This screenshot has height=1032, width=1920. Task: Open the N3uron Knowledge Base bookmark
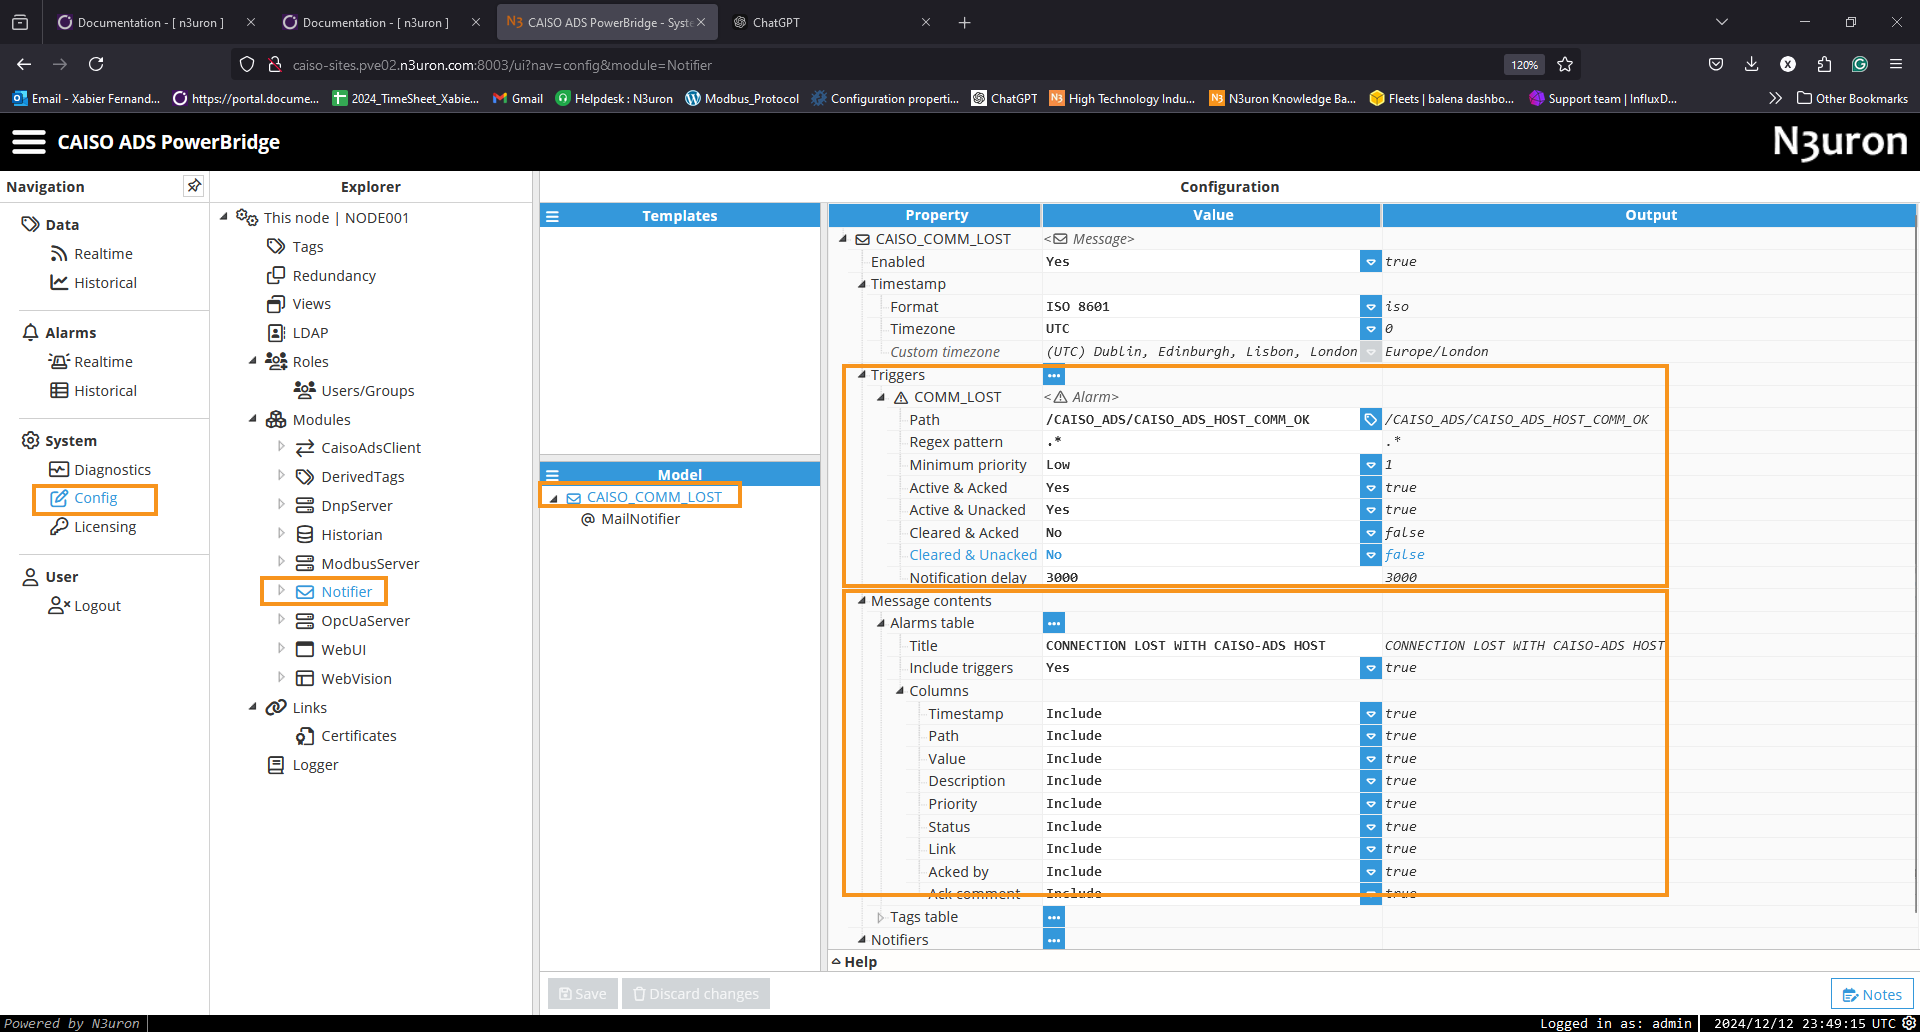click(1282, 98)
